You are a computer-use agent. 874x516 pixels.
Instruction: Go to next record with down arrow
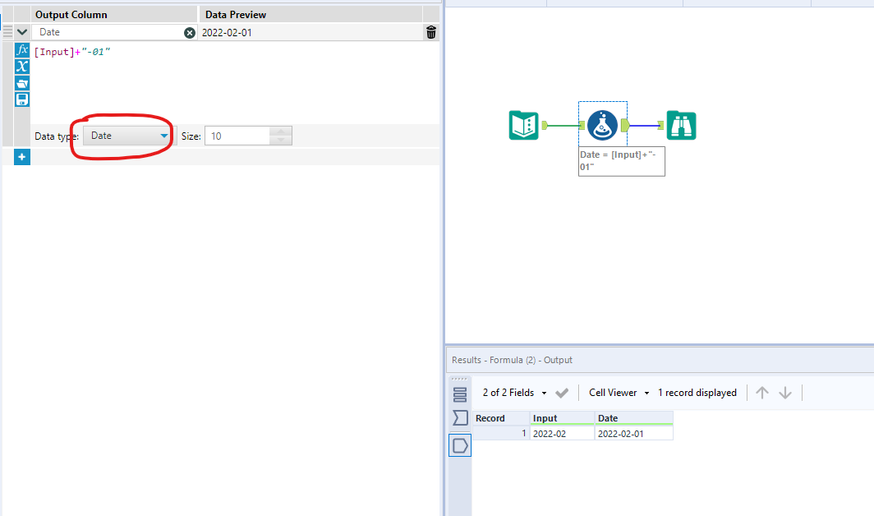[785, 393]
